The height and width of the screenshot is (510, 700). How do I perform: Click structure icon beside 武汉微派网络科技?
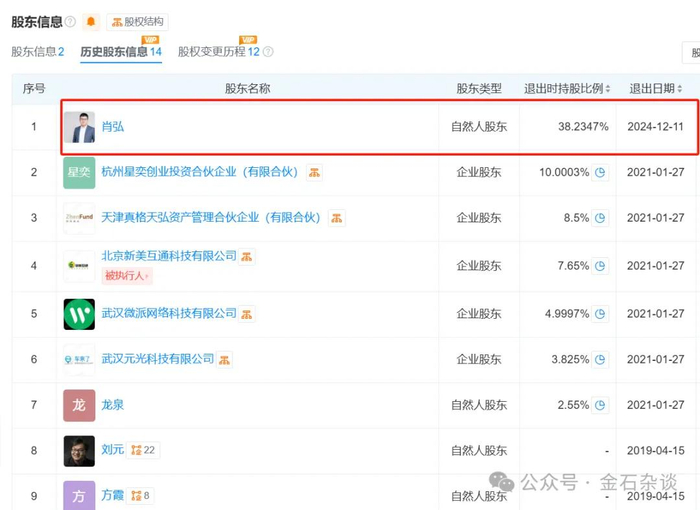tap(246, 314)
